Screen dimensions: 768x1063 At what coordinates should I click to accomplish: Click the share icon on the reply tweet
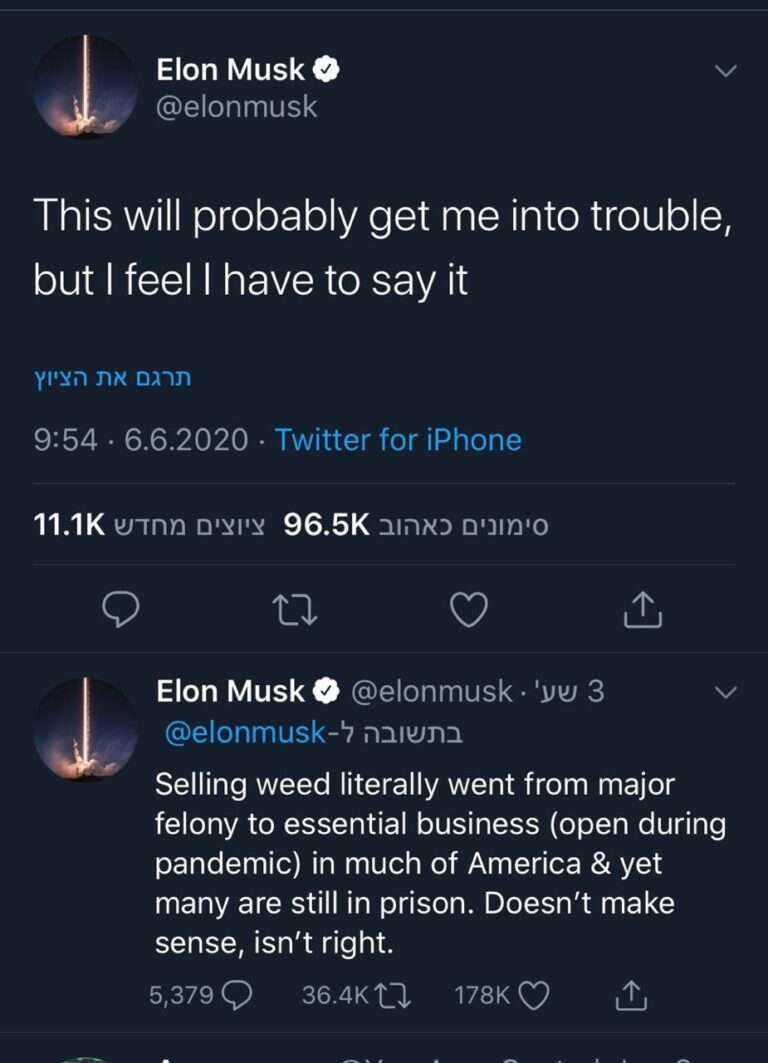pos(632,994)
